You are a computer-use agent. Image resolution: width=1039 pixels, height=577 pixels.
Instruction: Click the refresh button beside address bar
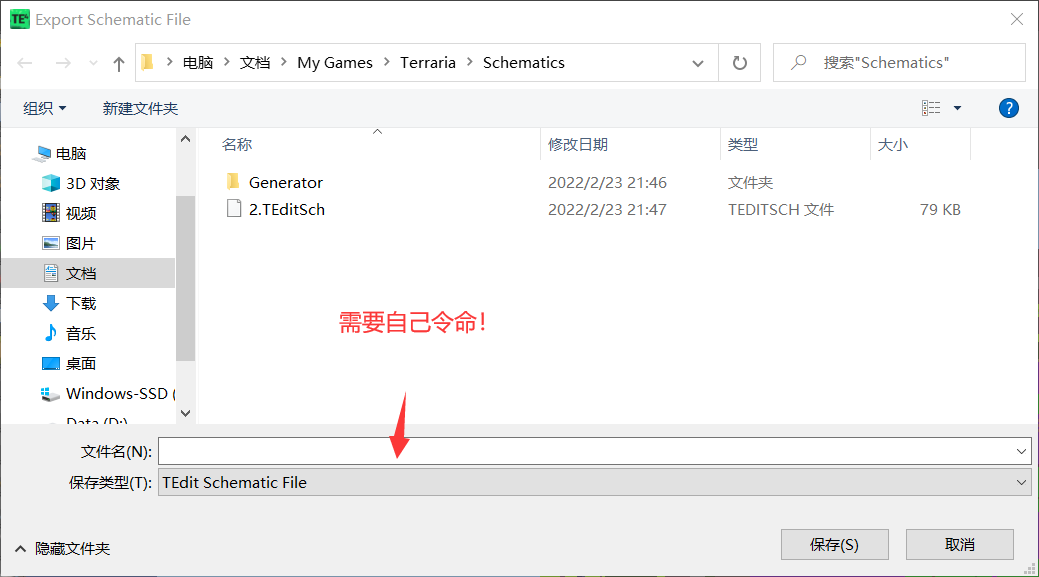tap(740, 63)
